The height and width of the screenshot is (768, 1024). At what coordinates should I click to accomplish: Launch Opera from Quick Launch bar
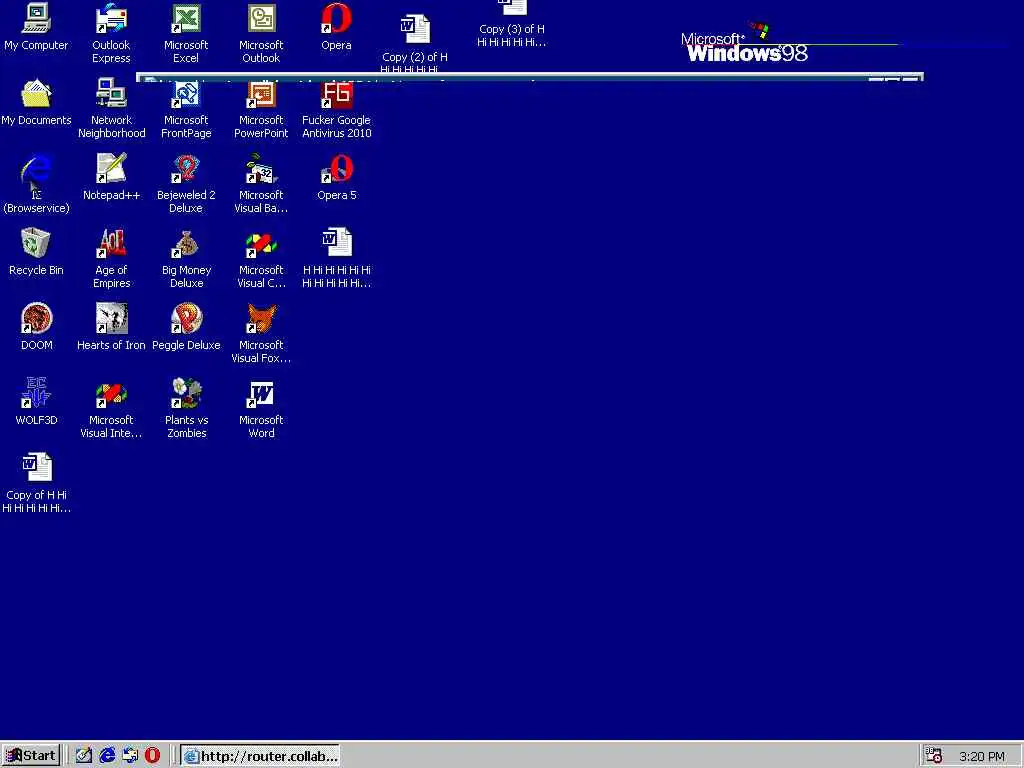tap(152, 756)
